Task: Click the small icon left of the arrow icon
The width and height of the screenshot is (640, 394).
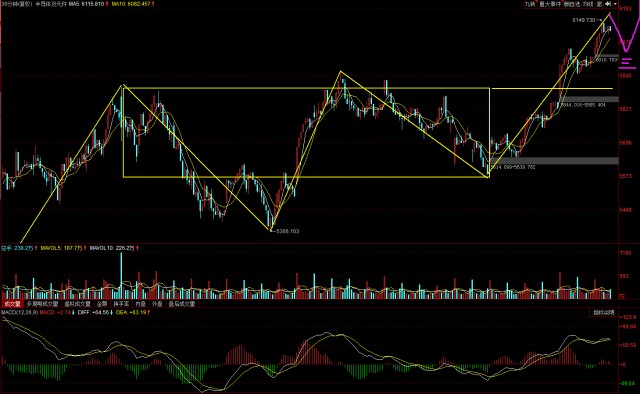Action: 599,4
